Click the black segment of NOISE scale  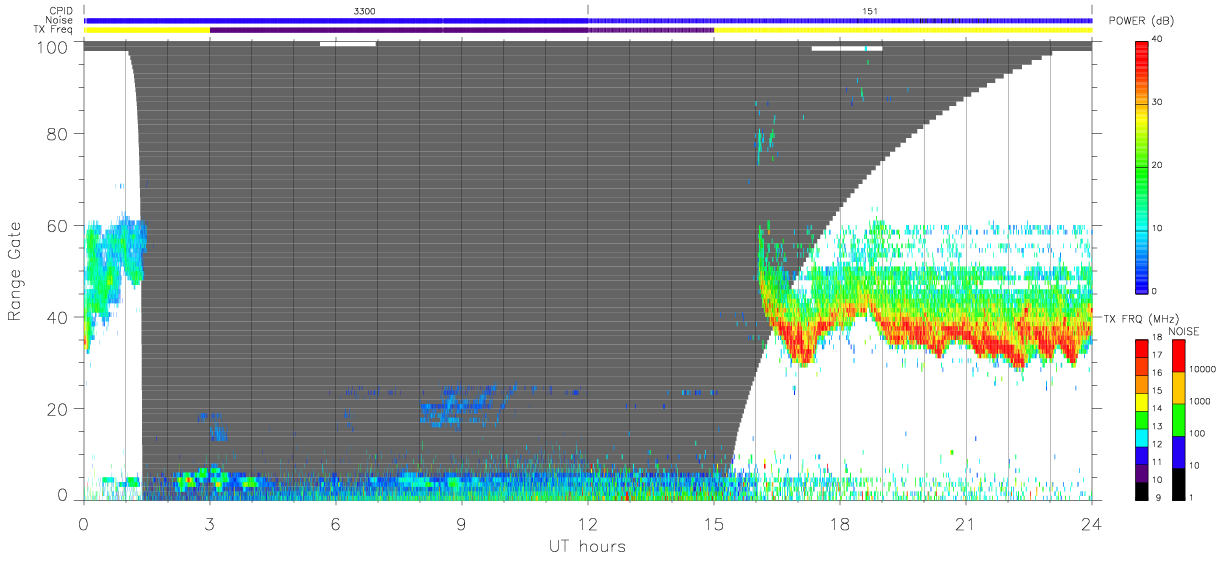tap(1178, 484)
